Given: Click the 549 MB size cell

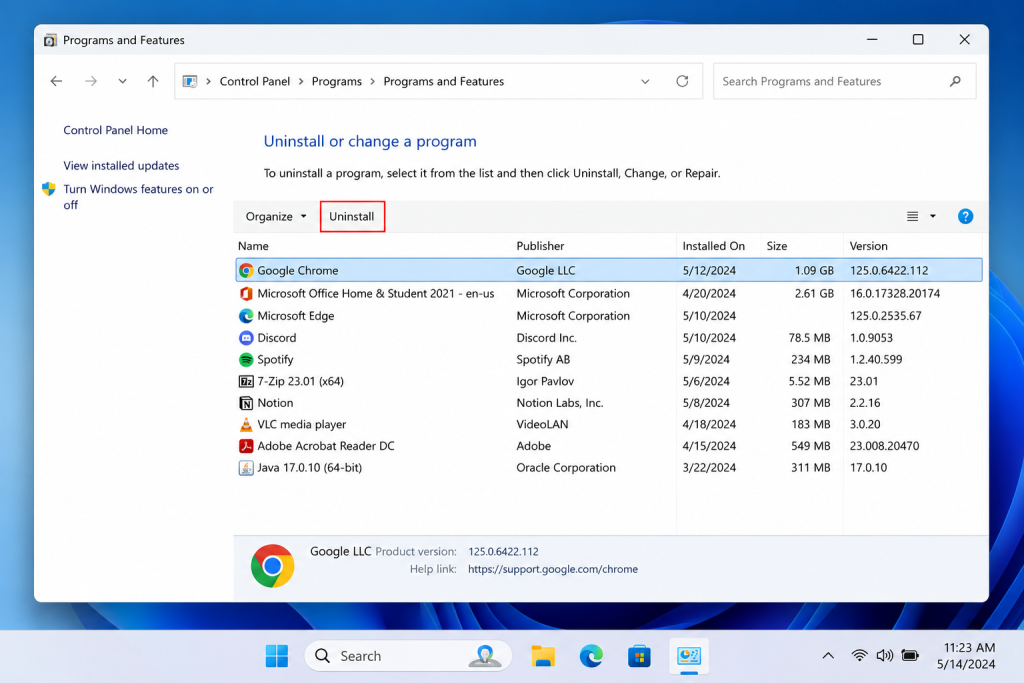Looking at the screenshot, I should [810, 446].
